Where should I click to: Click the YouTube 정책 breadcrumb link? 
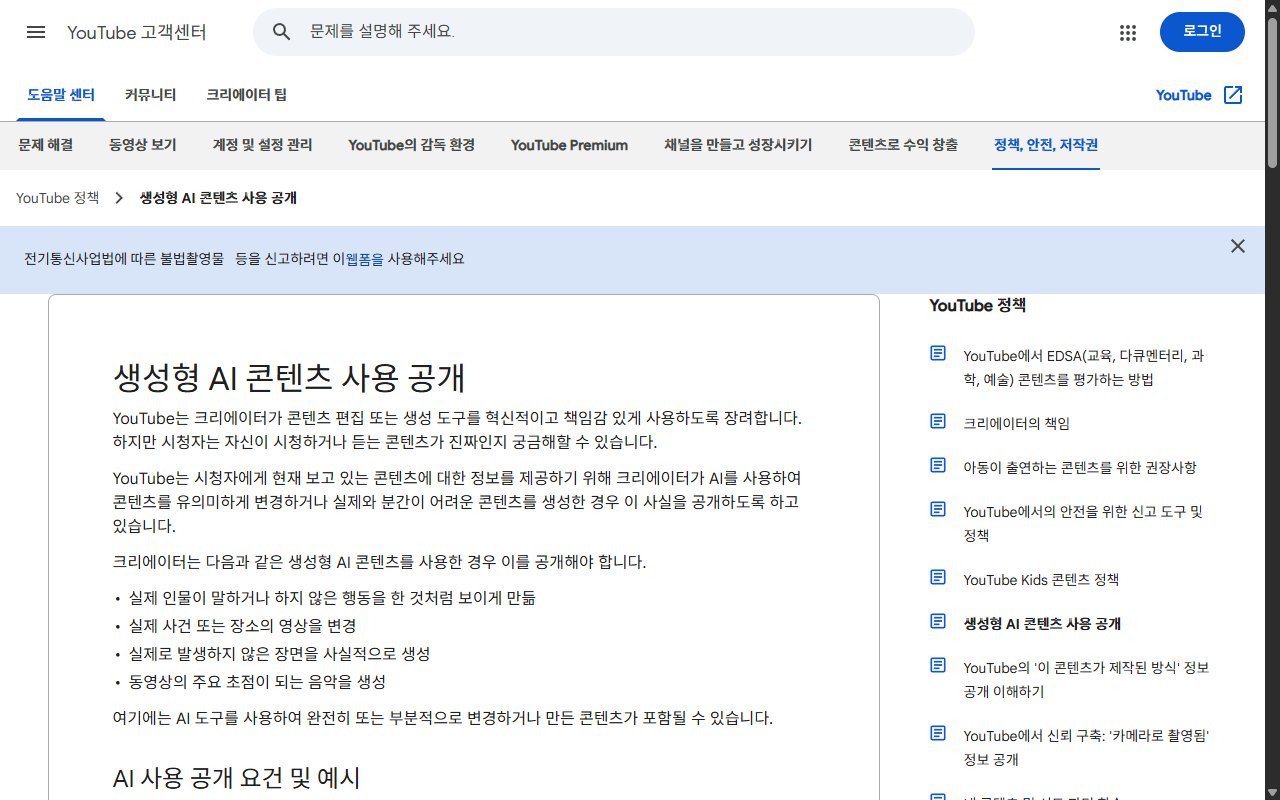(58, 198)
